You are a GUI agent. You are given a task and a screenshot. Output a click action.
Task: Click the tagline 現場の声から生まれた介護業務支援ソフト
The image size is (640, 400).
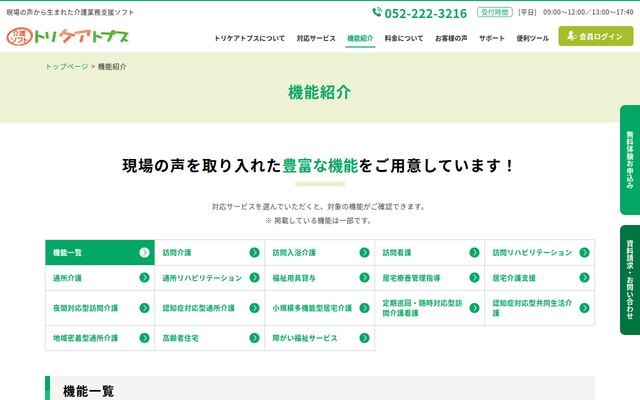click(x=70, y=12)
